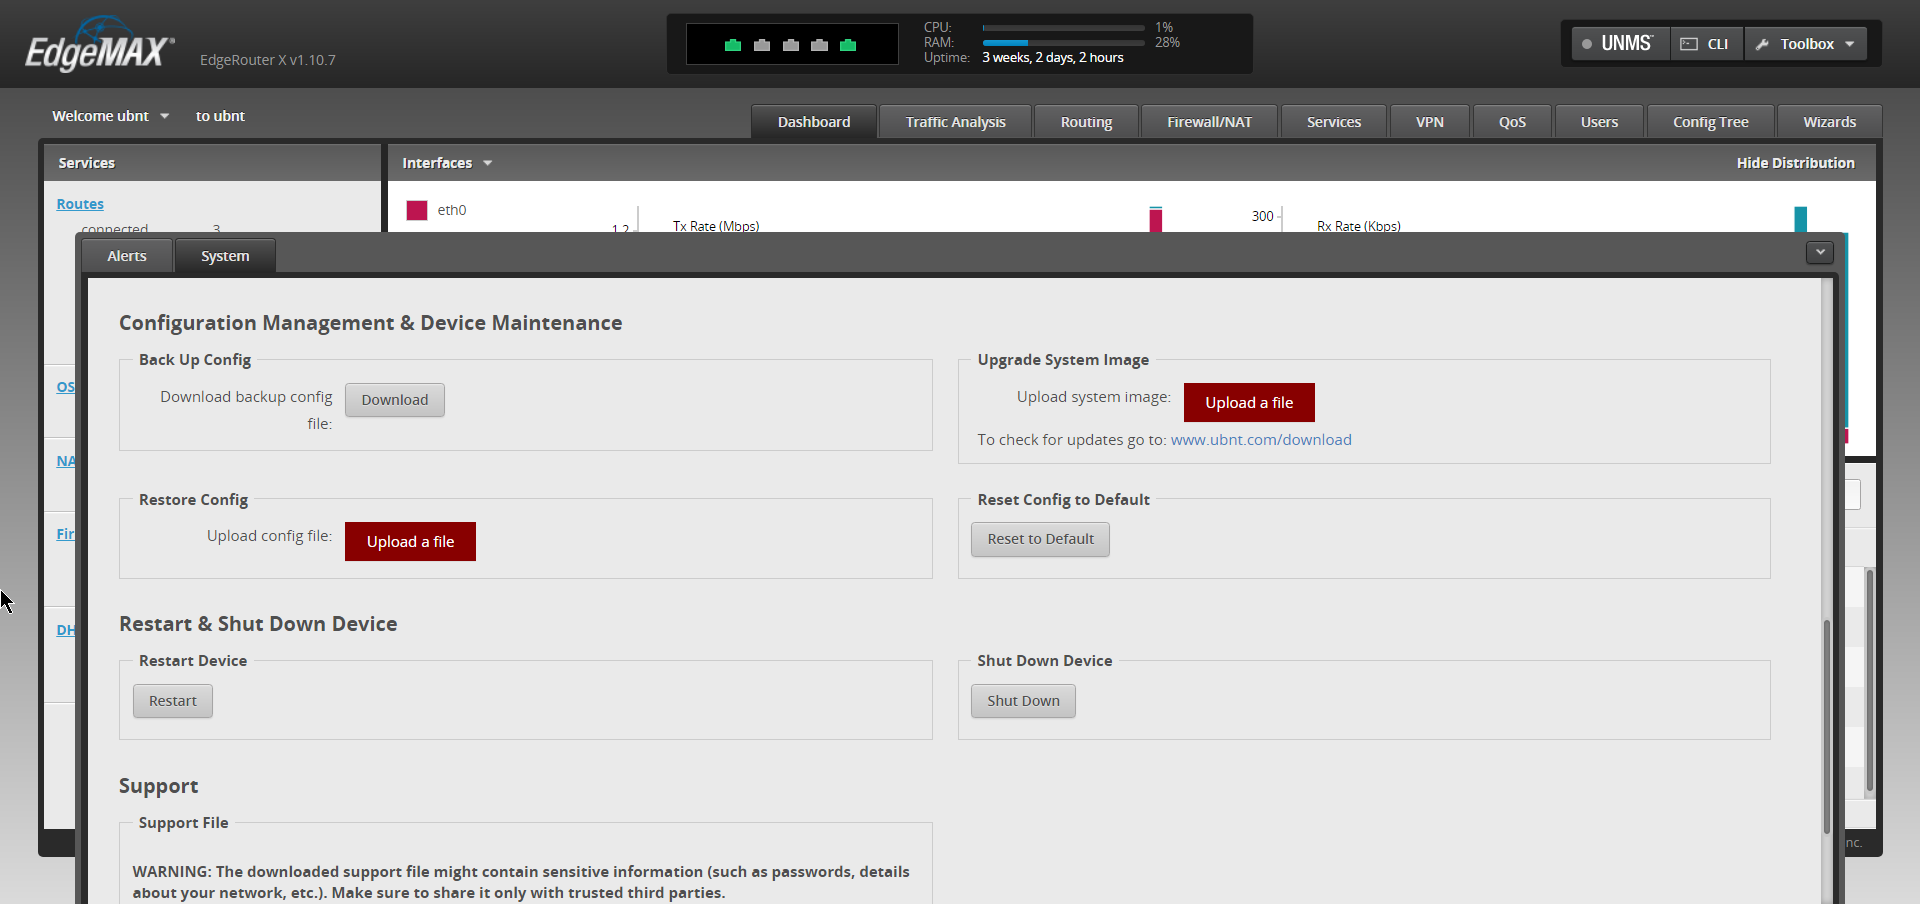Open the Firewall/NAT tab
The width and height of the screenshot is (1920, 904).
tap(1209, 122)
